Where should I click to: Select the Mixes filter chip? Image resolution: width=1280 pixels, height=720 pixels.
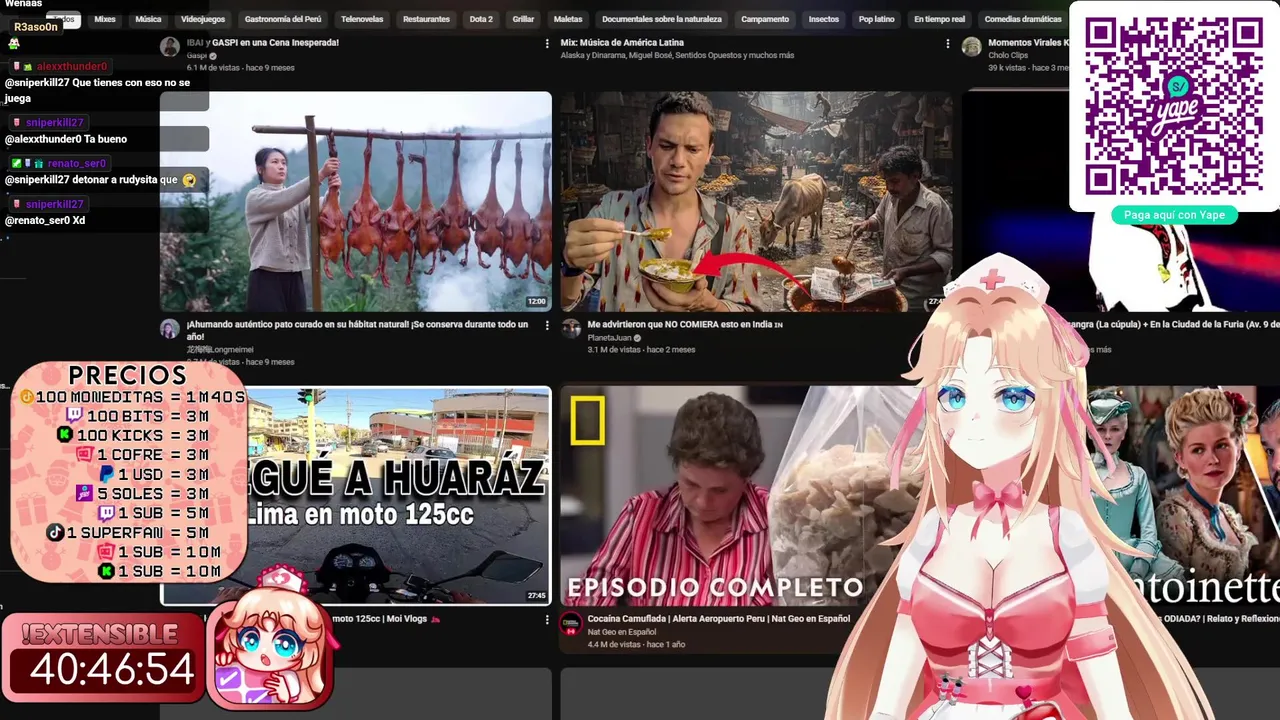click(x=105, y=19)
